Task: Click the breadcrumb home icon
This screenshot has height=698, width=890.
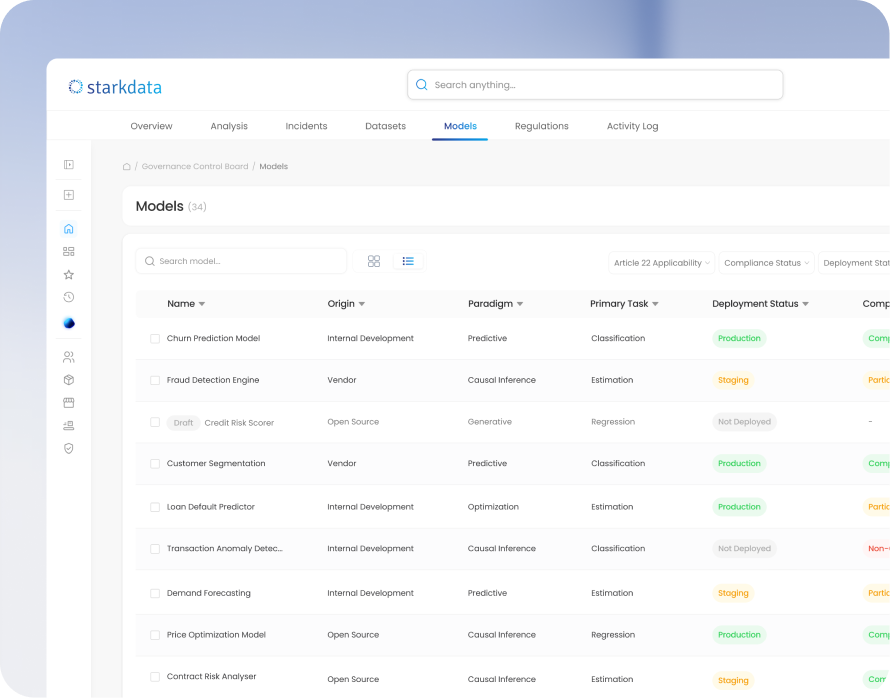Action: (127, 166)
